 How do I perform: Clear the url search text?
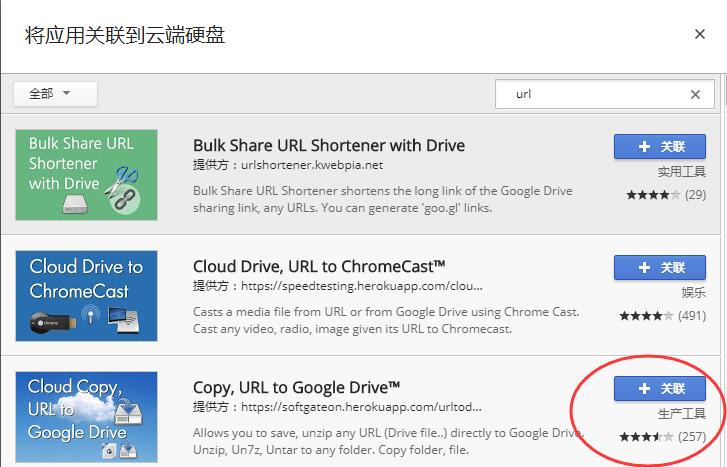pos(695,95)
